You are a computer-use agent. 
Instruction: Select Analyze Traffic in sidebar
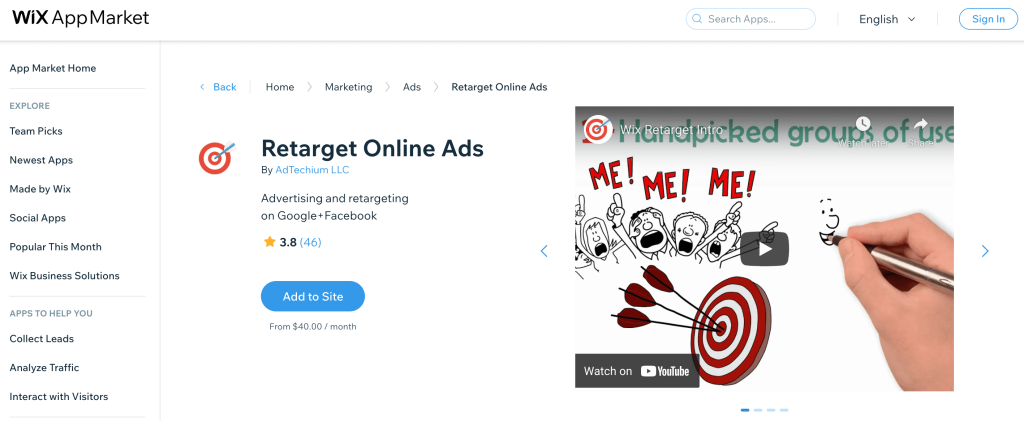click(x=44, y=367)
